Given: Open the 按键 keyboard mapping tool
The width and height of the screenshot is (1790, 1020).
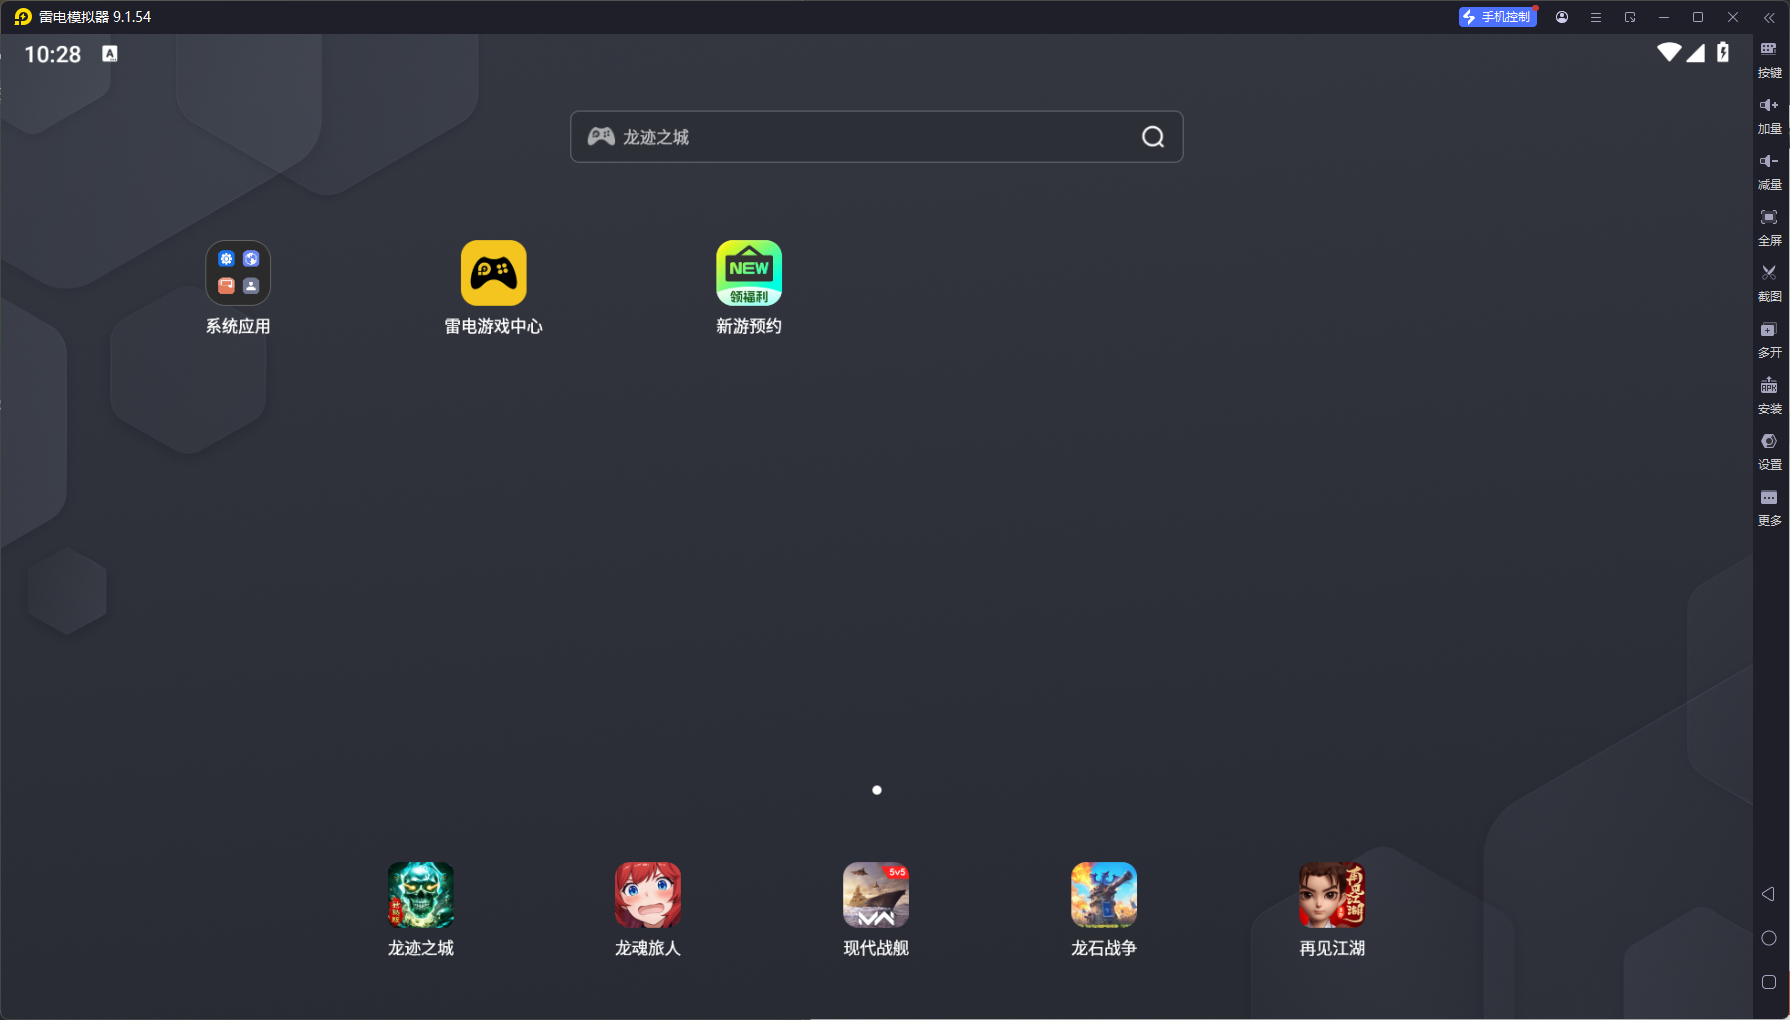Looking at the screenshot, I should (x=1769, y=60).
